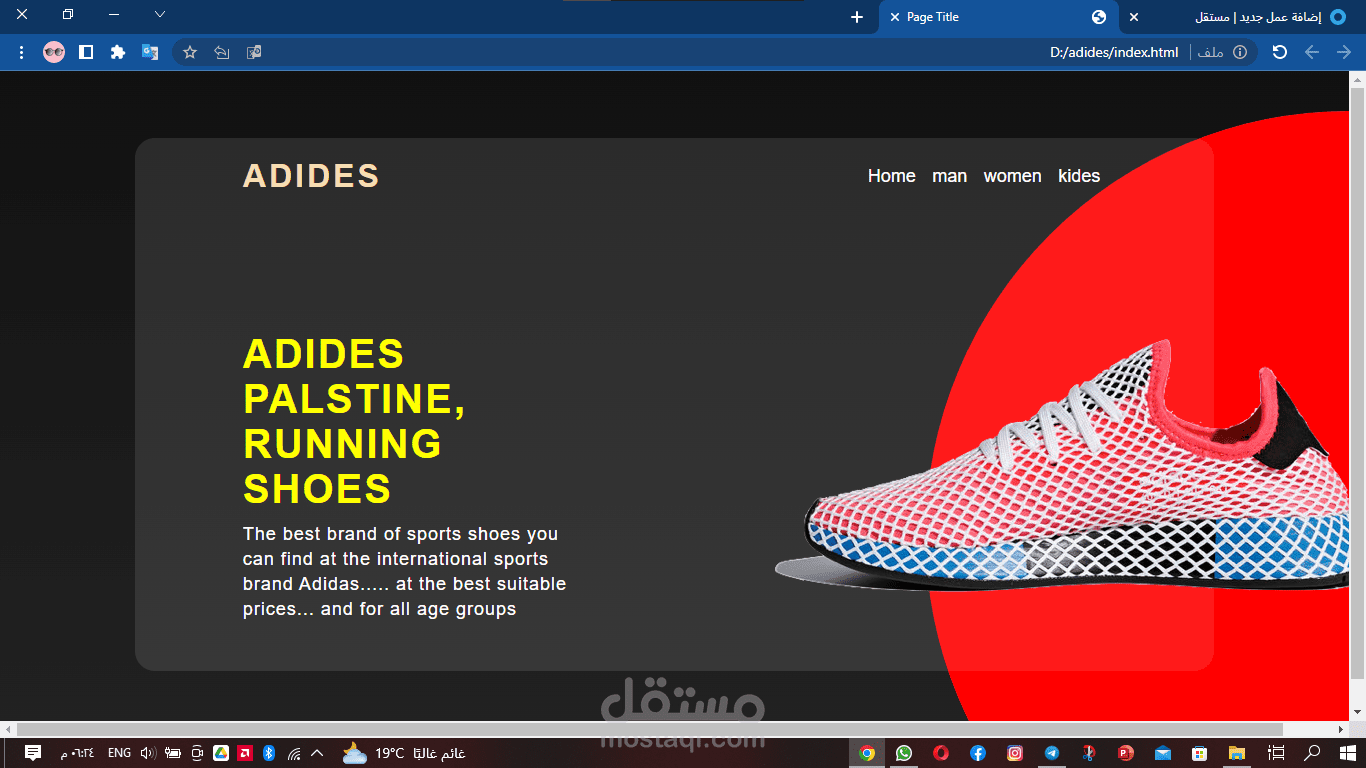Viewport: 1366px width, 768px height.
Task: Click the translate page icon in address bar
Action: [254, 52]
